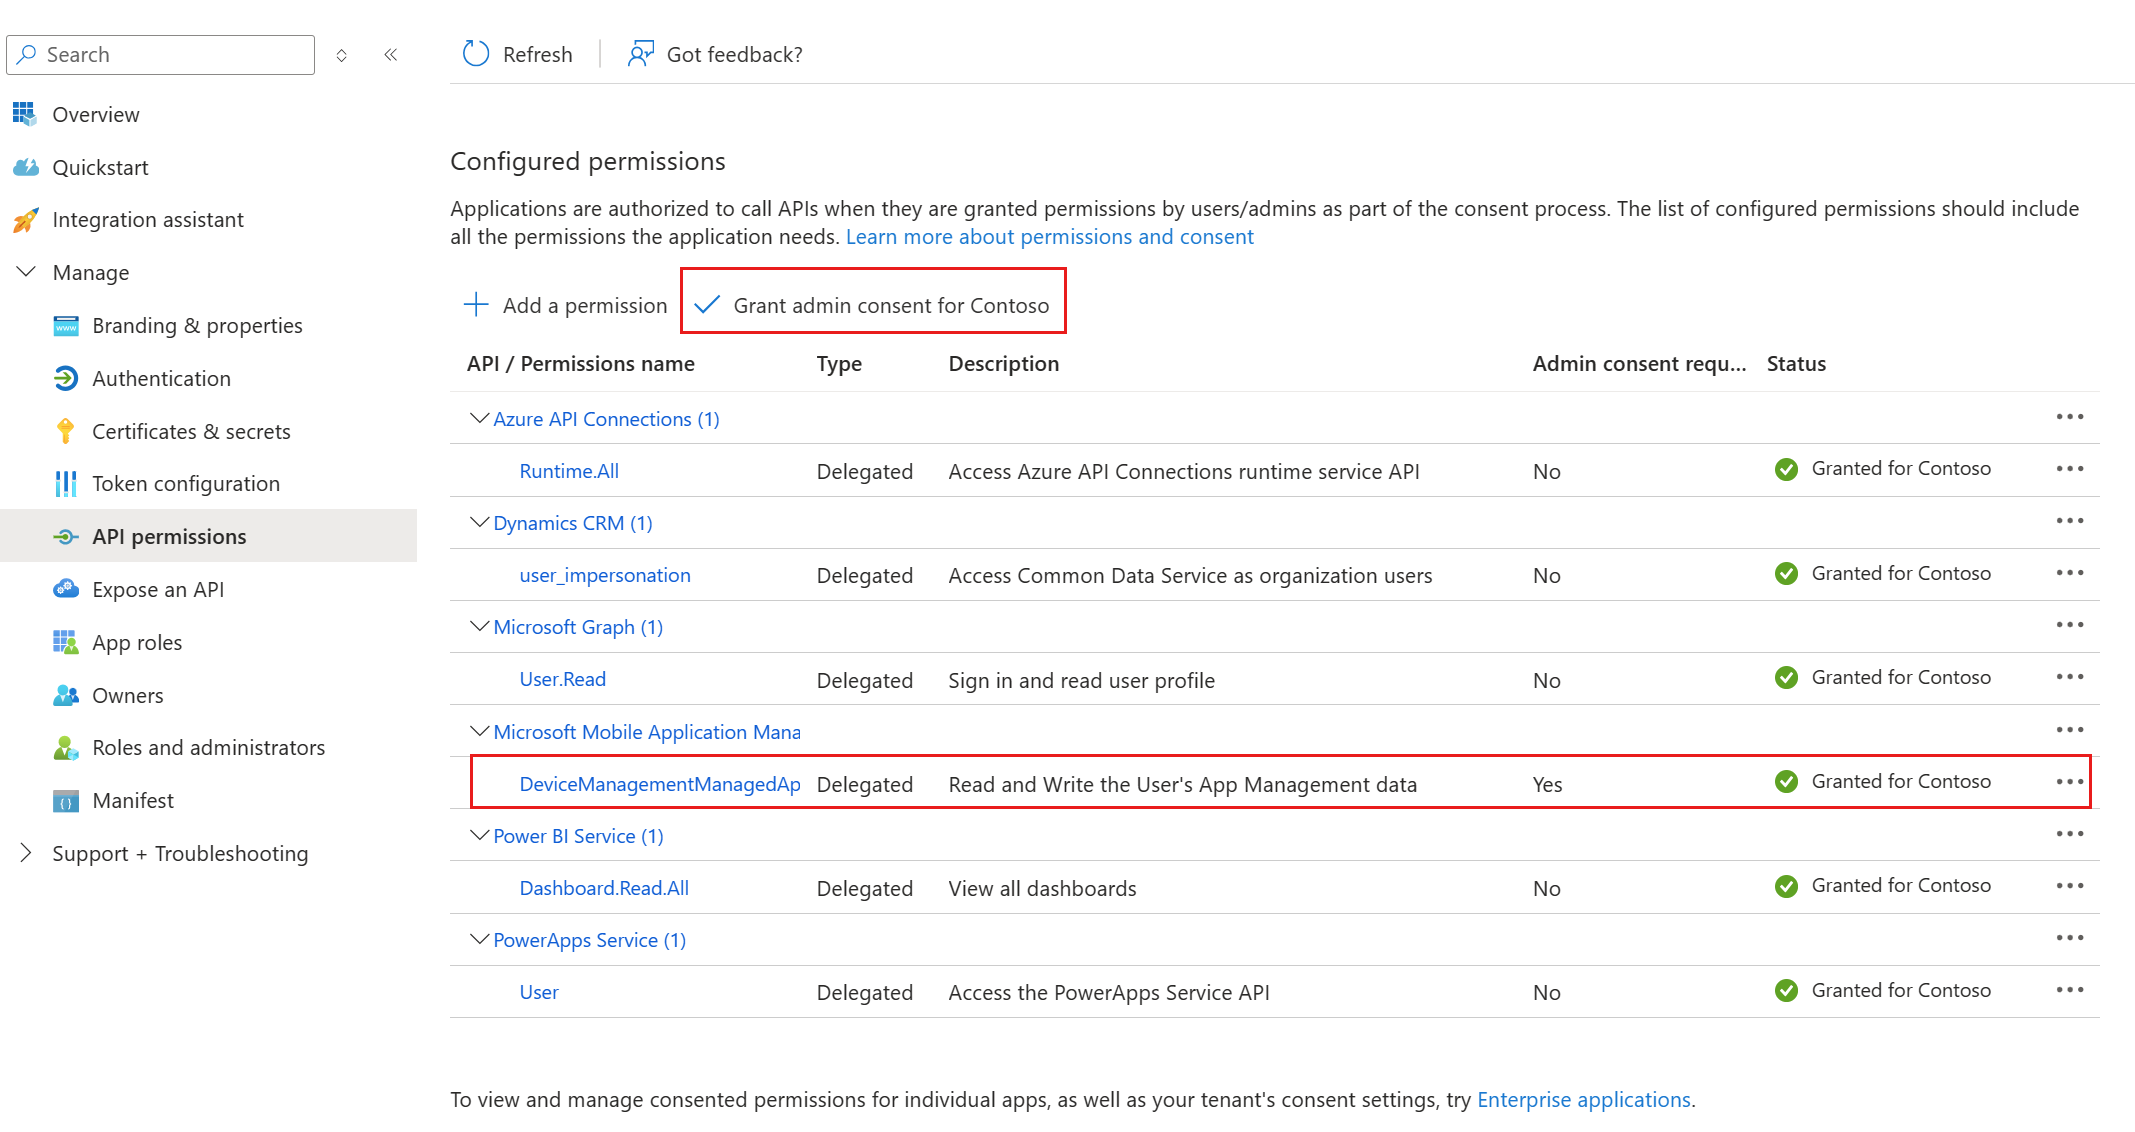Click Grant admin consent for Contoso

coord(873,305)
